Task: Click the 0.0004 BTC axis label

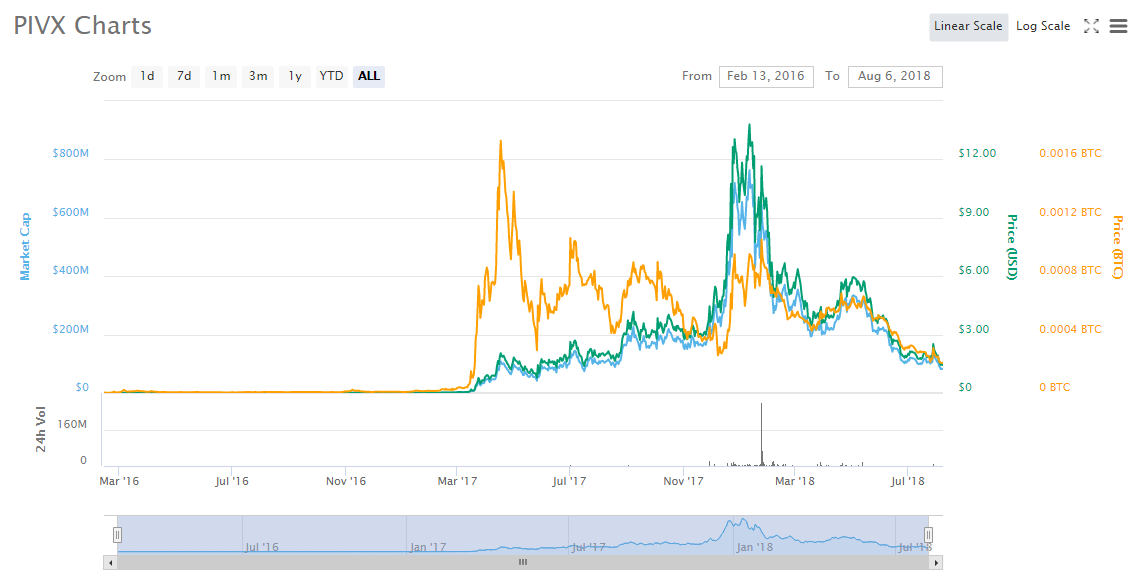Action: pyautogui.click(x=1070, y=329)
